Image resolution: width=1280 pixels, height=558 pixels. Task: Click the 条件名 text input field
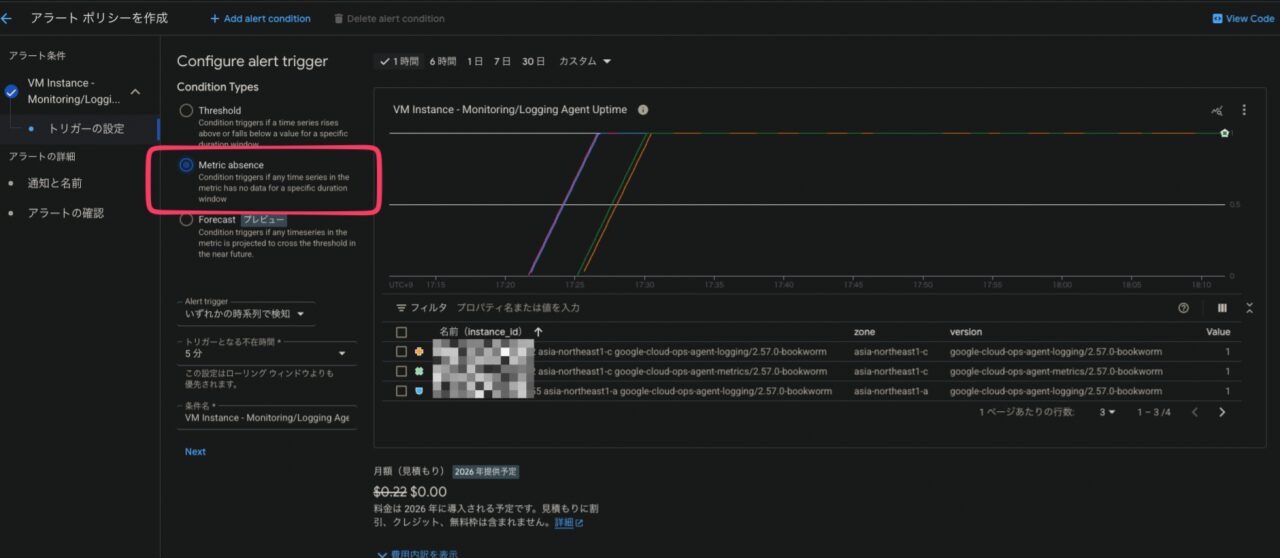pos(265,418)
